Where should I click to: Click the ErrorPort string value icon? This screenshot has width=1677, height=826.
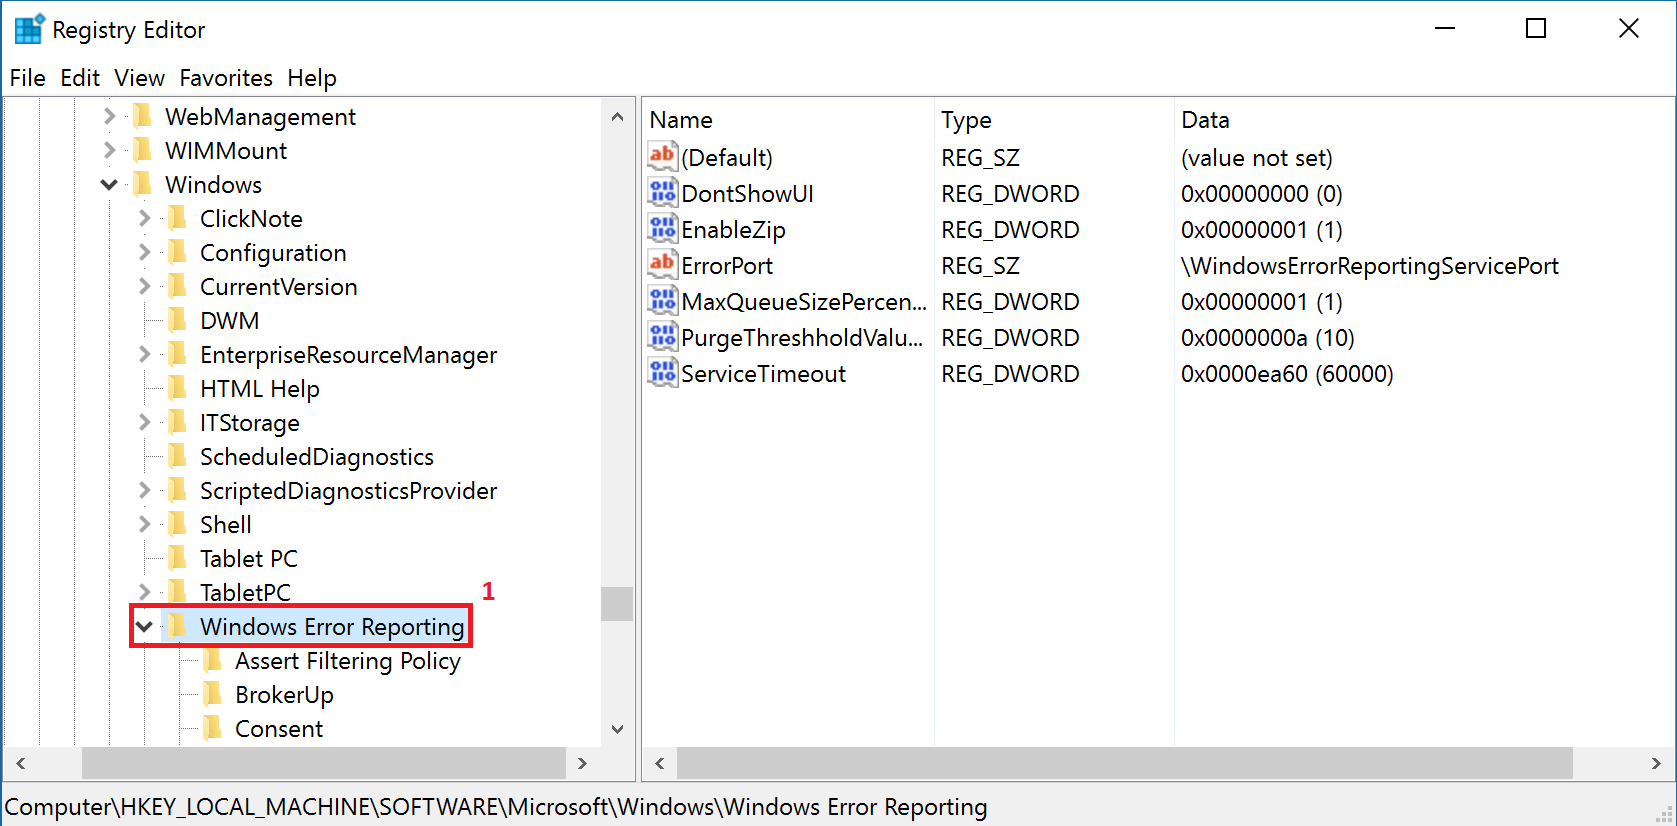[x=662, y=264]
